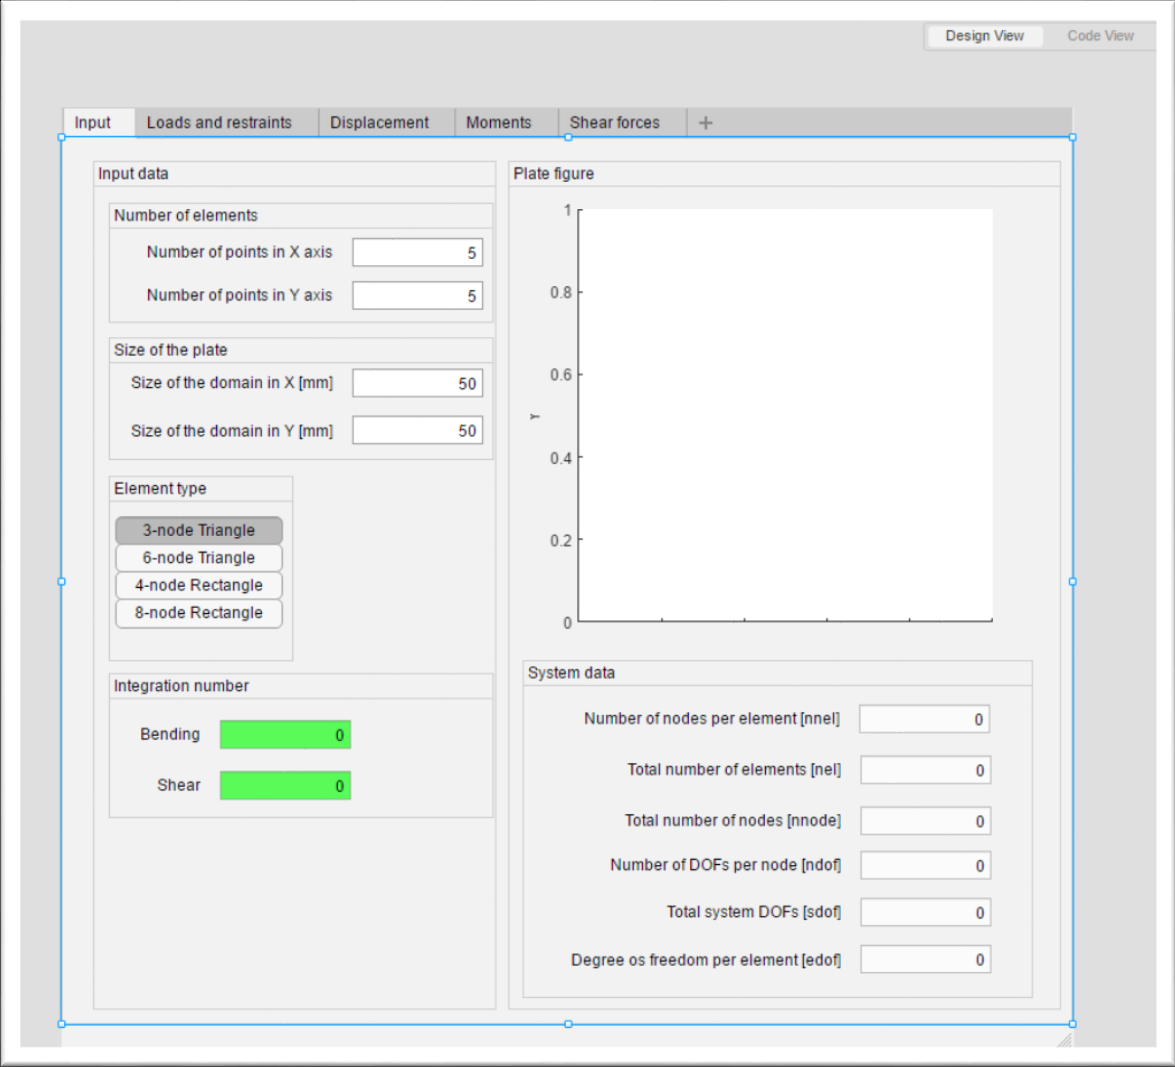1175x1067 pixels.
Task: Select the Size of domain in X field
Action: click(x=417, y=382)
